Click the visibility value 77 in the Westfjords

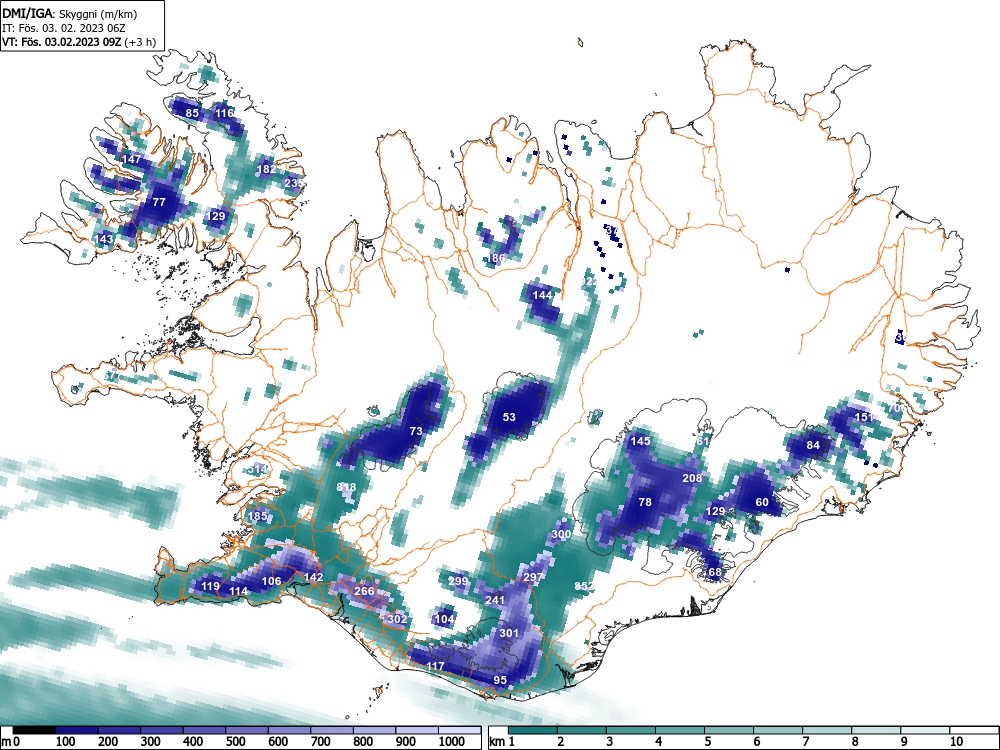click(159, 202)
